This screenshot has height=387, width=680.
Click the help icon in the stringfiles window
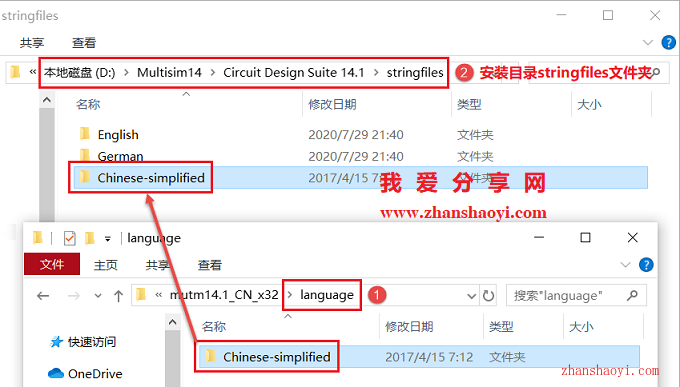[x=668, y=43]
